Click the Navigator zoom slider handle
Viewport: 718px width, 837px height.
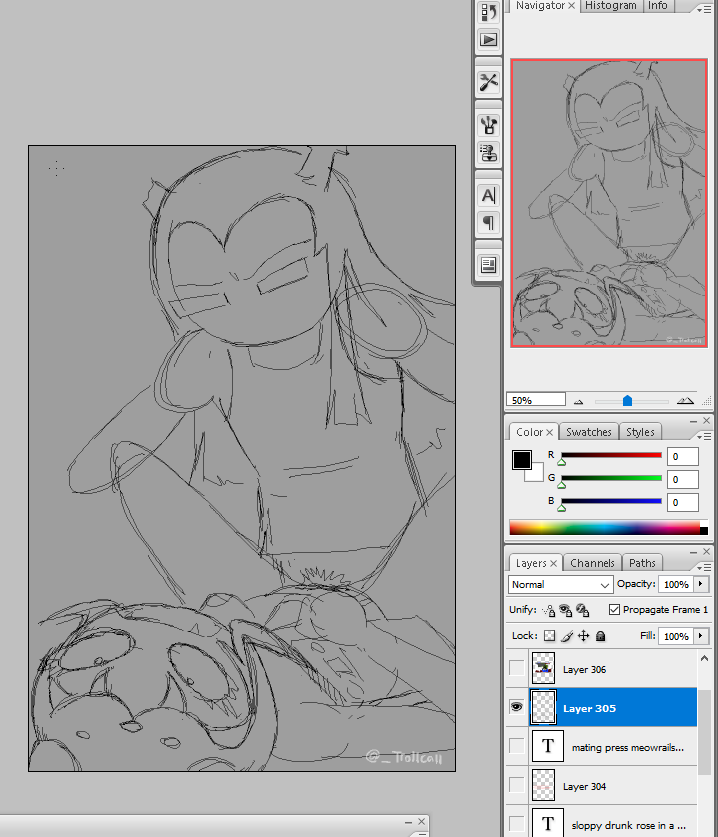(628, 401)
